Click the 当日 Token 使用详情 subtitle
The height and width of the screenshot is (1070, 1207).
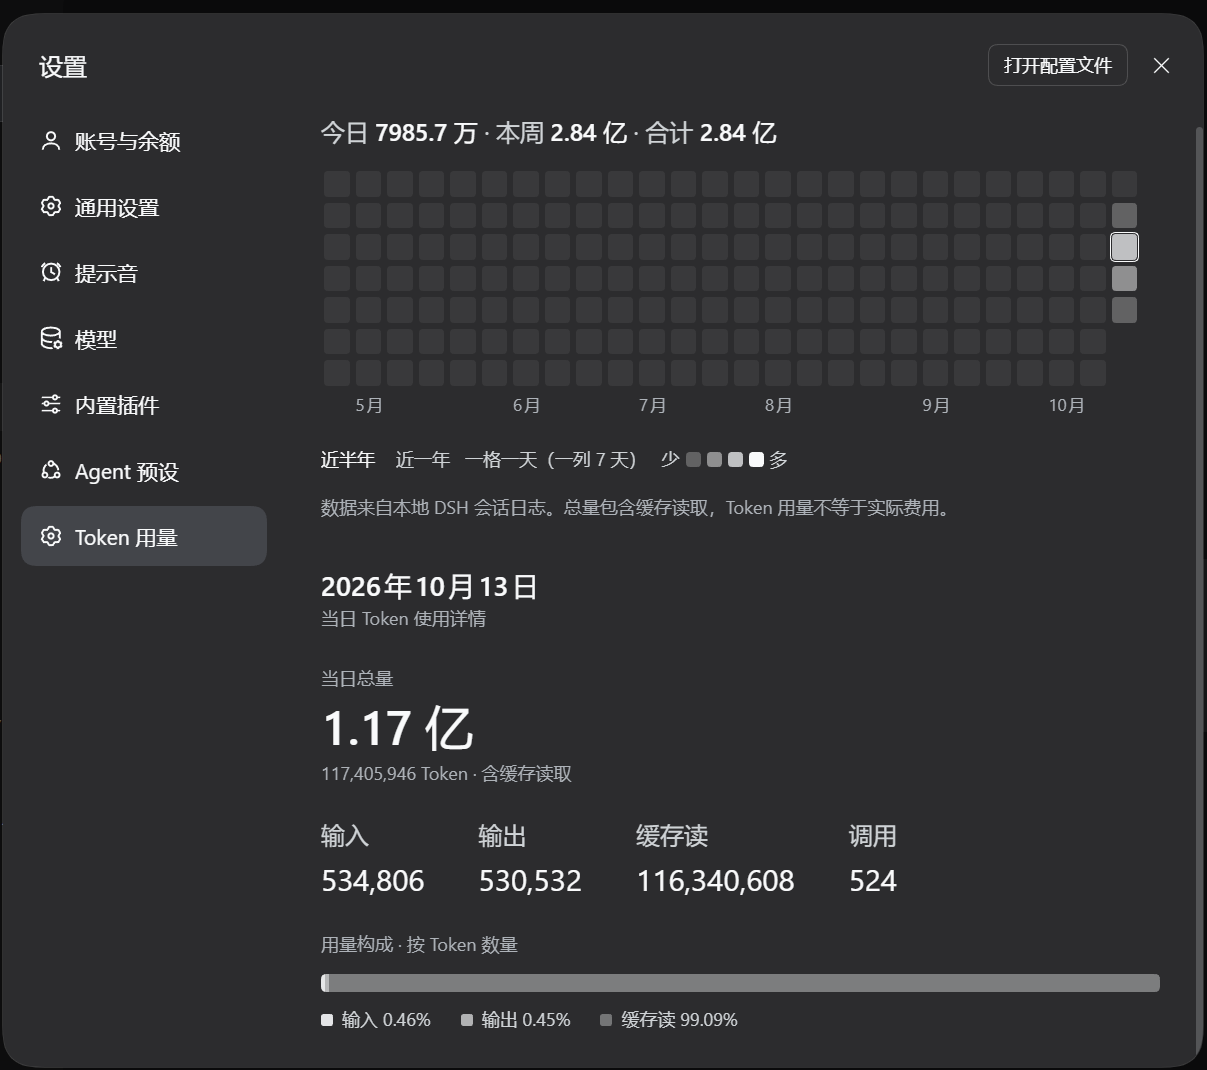[403, 619]
